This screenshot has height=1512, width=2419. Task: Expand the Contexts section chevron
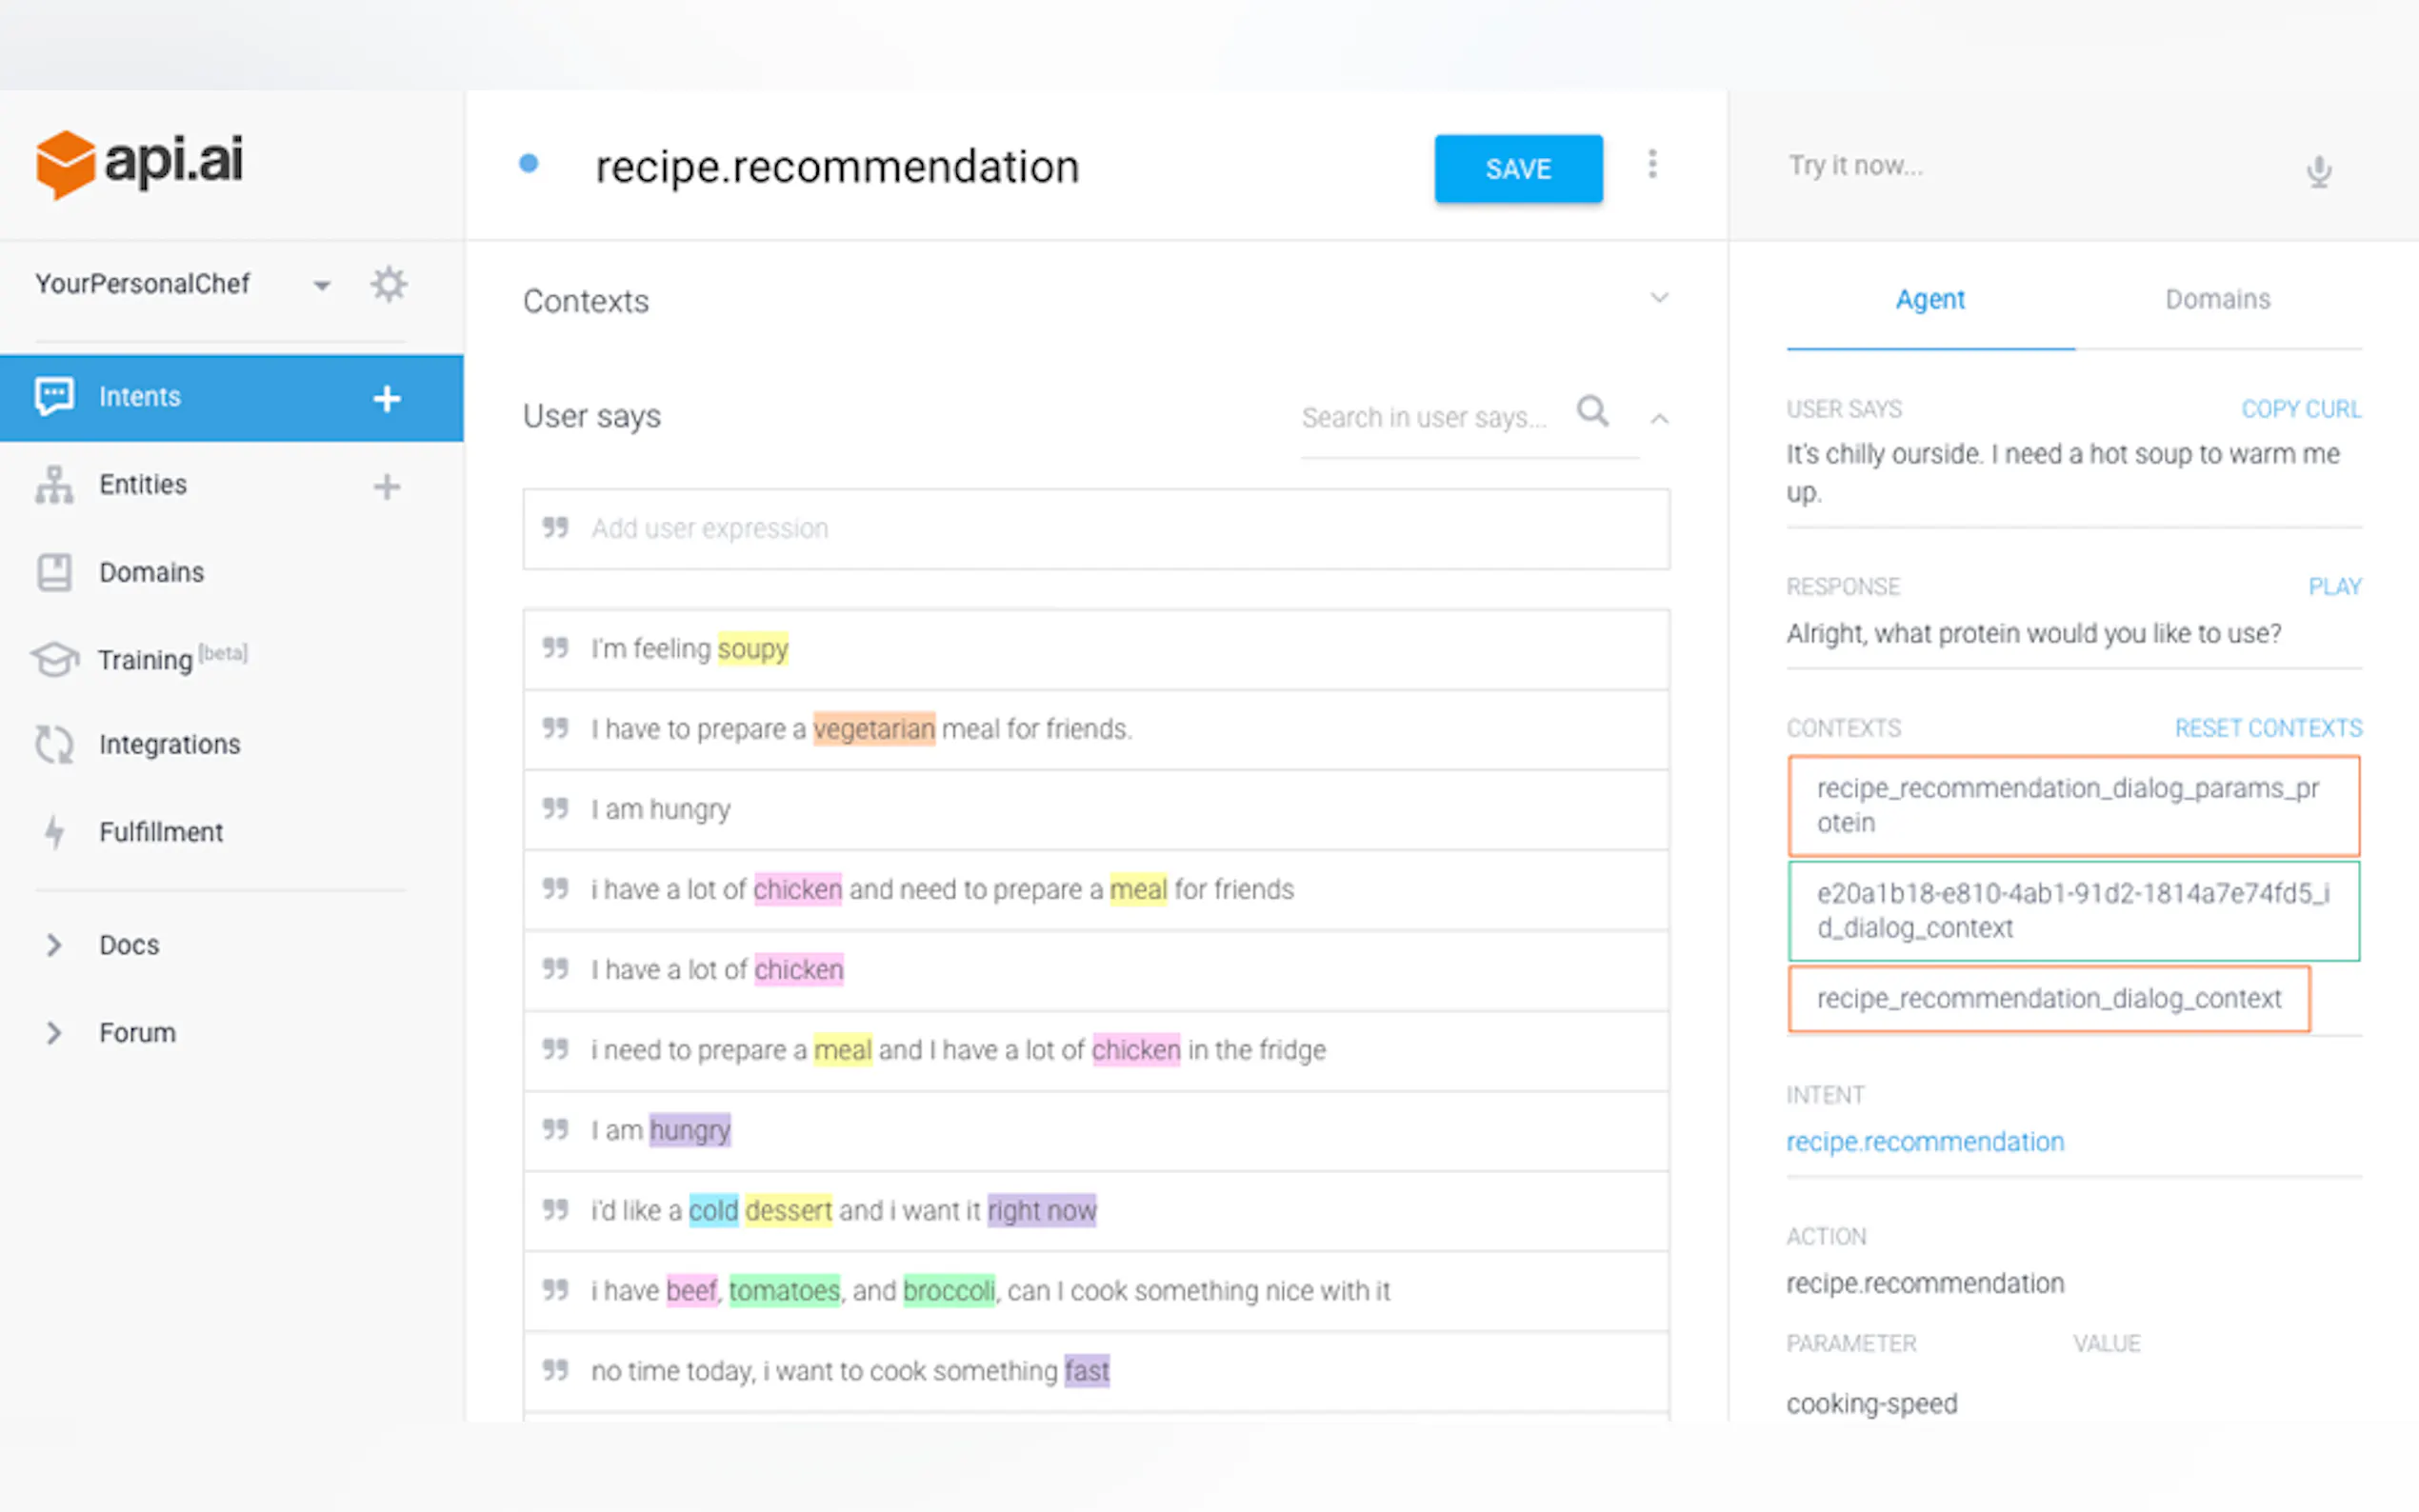click(1659, 298)
